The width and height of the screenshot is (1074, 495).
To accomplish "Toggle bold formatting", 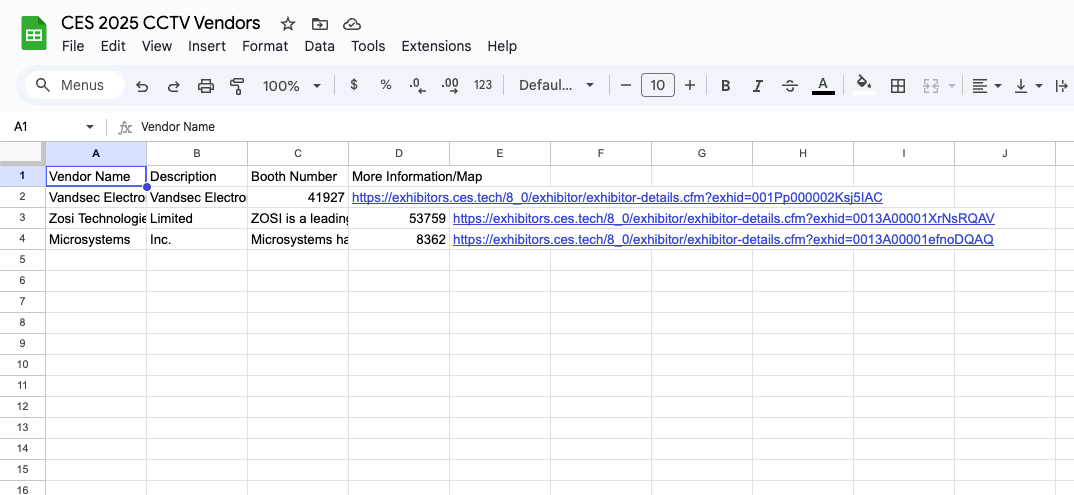I will coord(726,86).
